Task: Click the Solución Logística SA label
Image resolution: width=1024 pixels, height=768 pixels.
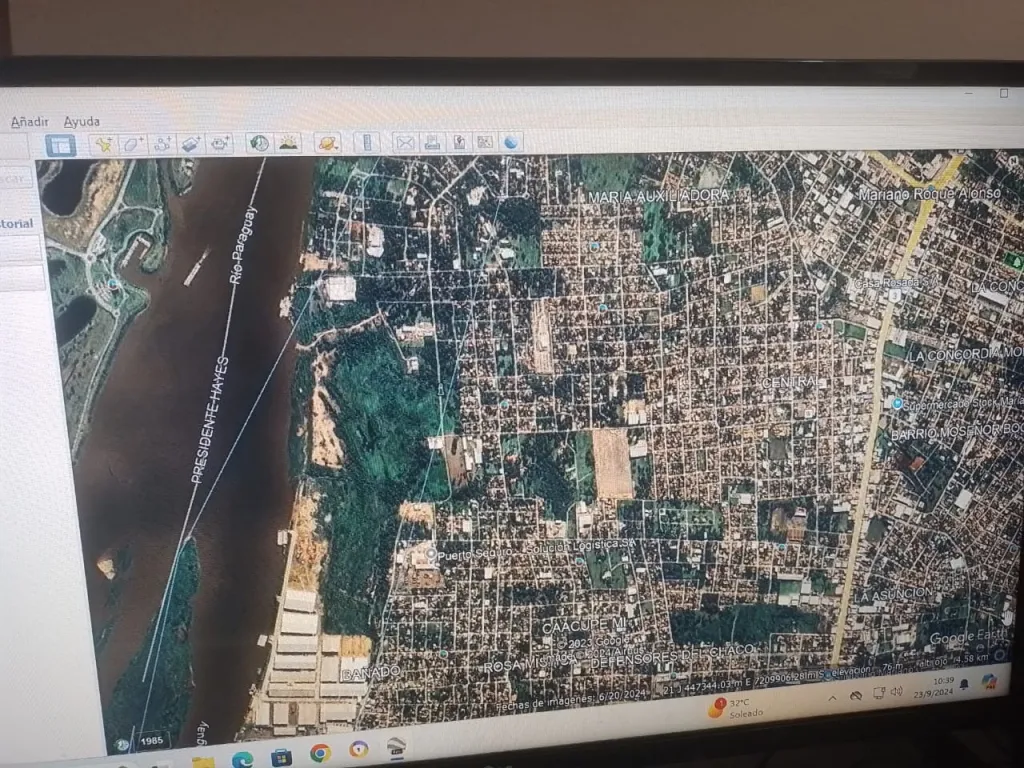Action: [580, 546]
